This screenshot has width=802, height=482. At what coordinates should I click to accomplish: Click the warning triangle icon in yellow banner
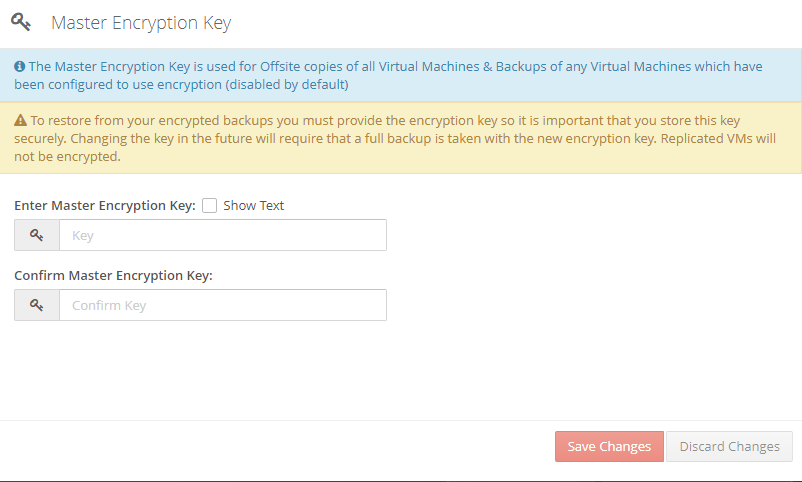(x=20, y=120)
